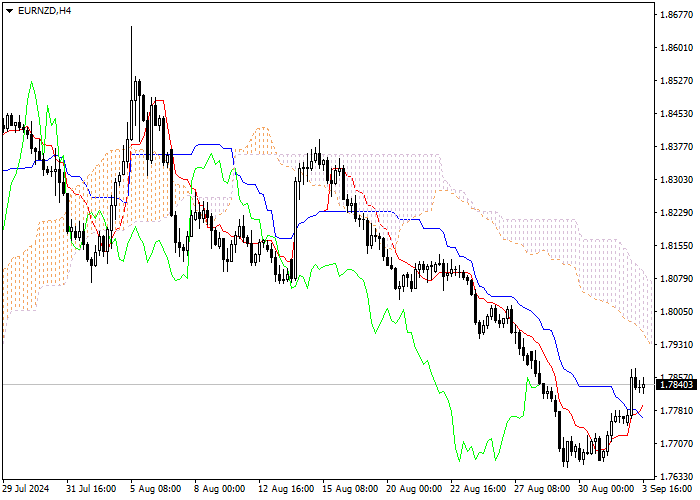The height and width of the screenshot is (500, 700).
Task: Click the 15 Aug 08:00 time label
Action: (350, 489)
